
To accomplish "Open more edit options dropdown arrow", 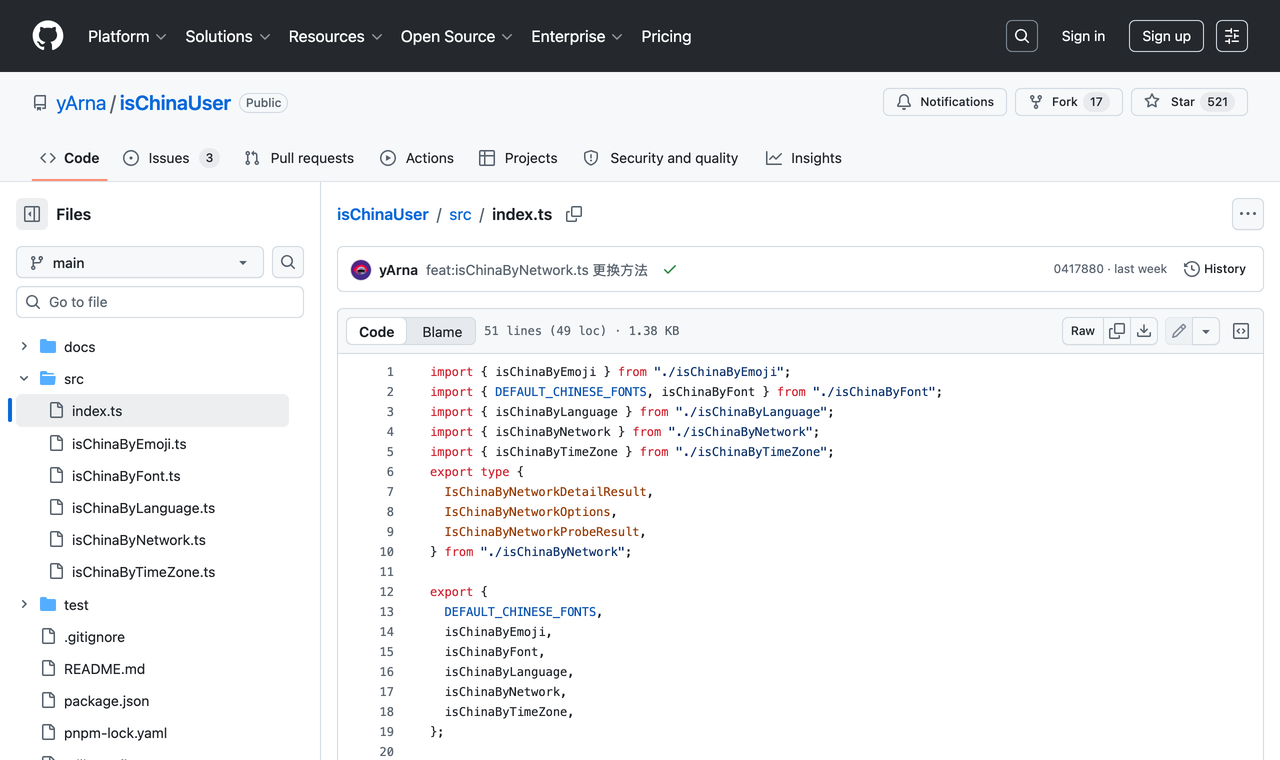I will point(1206,331).
